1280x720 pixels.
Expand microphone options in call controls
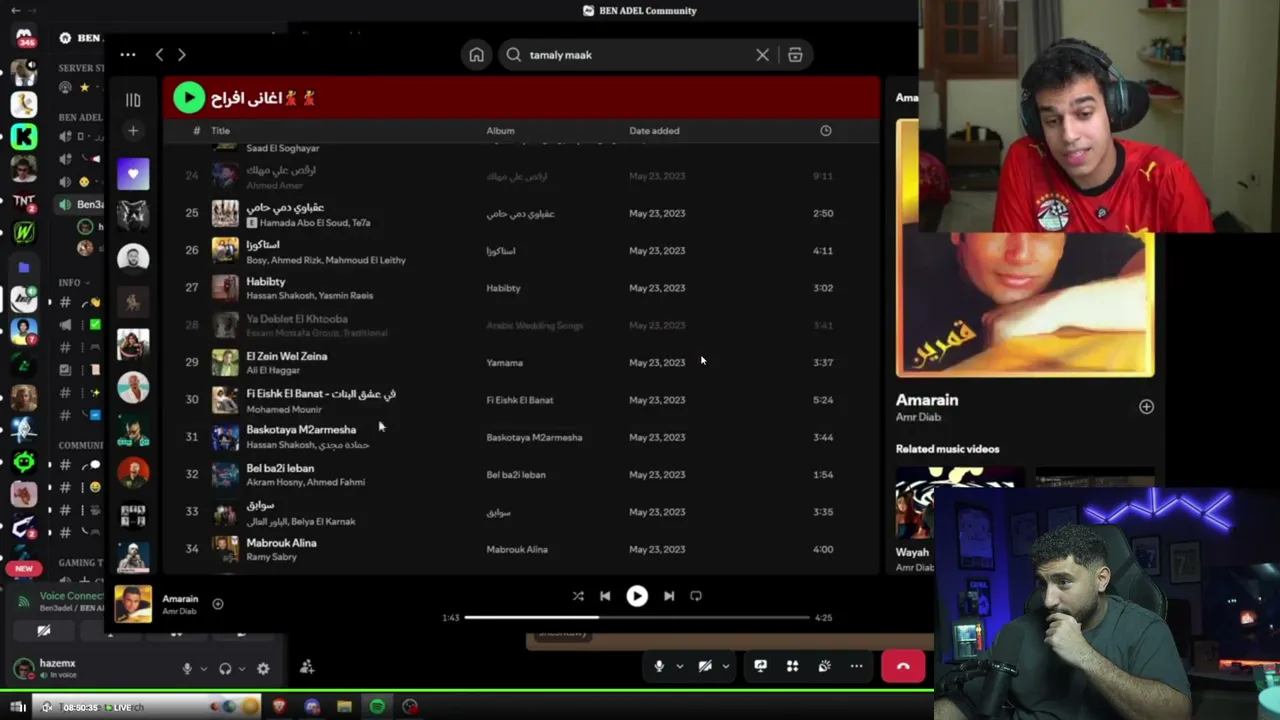pos(680,666)
